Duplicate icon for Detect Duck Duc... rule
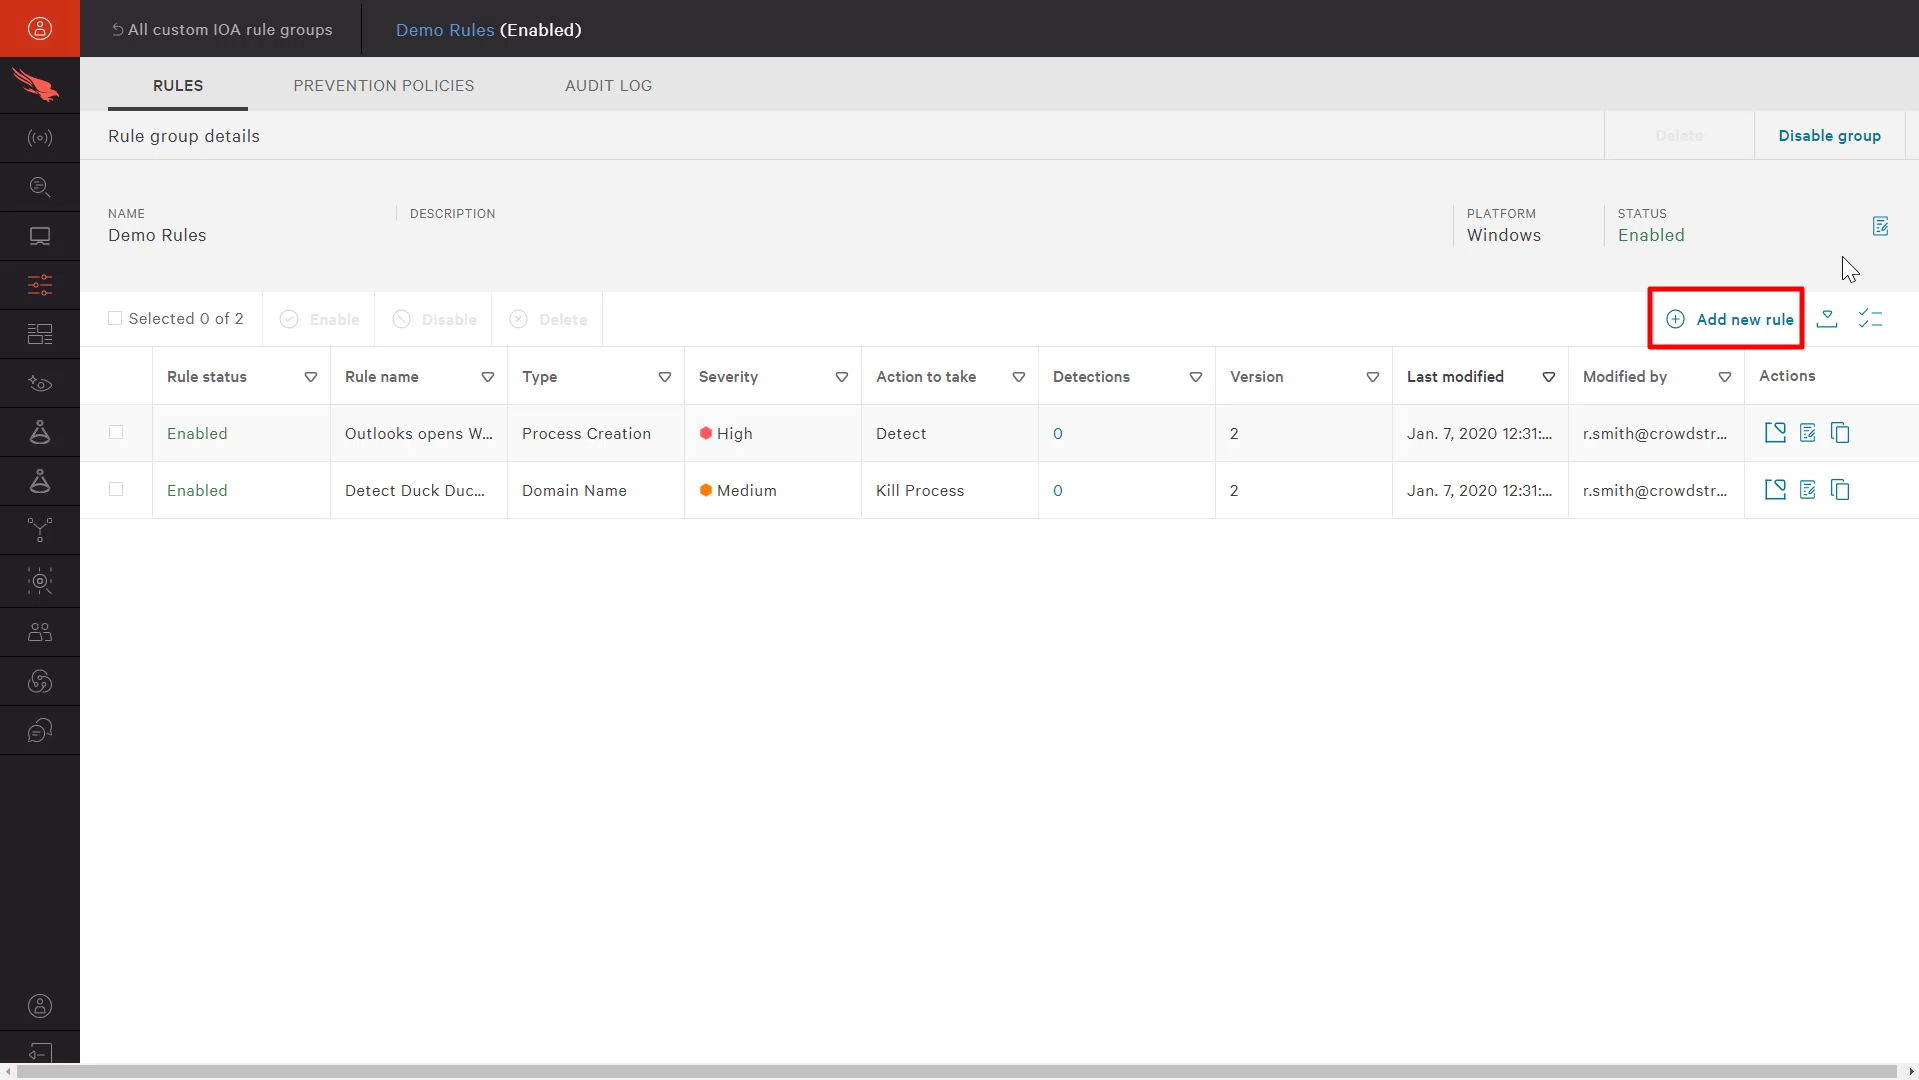The image size is (1919, 1080). click(1840, 490)
